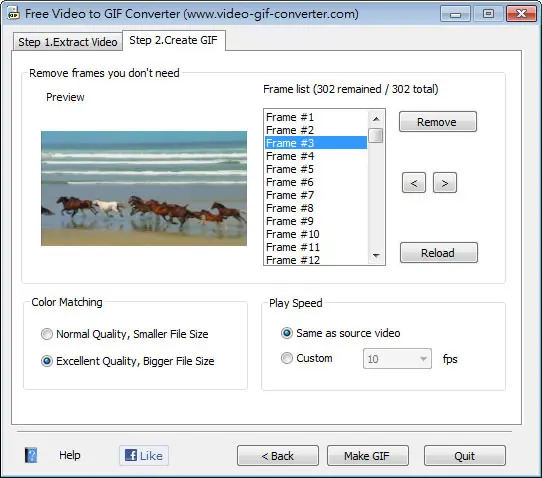Click the Reload button
Screen dimensions: 542x478
pos(439,253)
